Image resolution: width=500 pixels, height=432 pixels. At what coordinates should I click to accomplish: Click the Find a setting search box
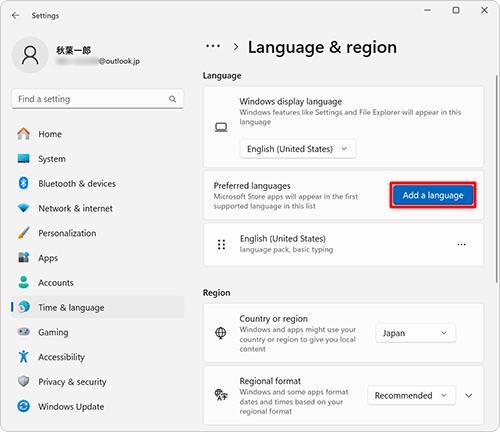coord(97,99)
